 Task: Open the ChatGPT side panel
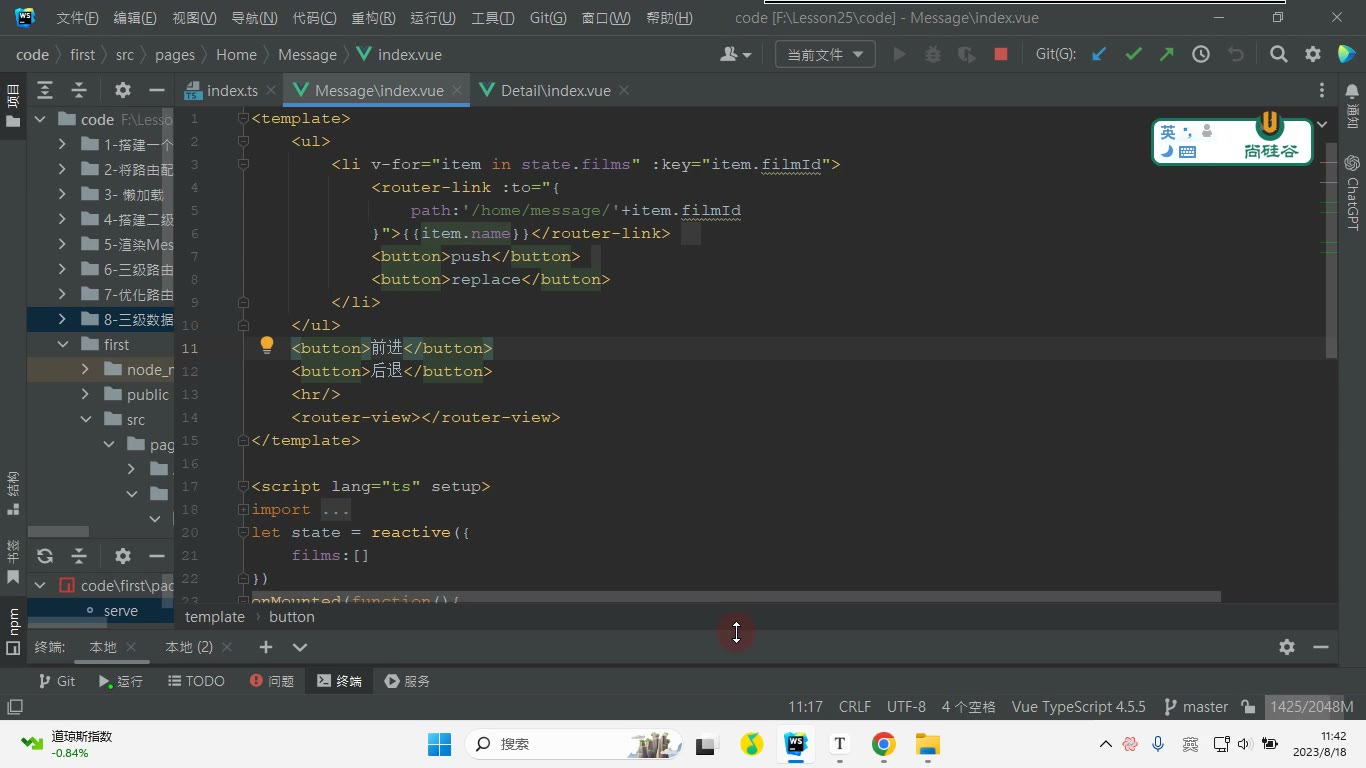pos(1352,192)
